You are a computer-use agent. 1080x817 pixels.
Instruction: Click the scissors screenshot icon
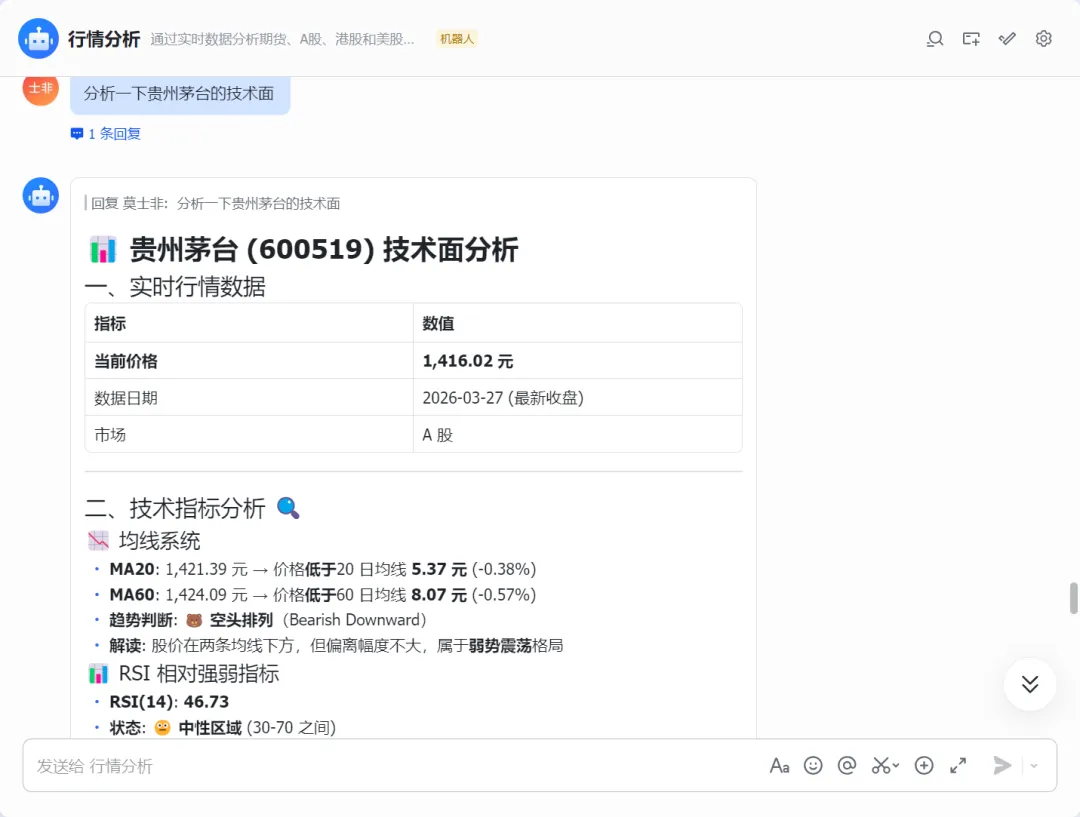click(x=881, y=765)
